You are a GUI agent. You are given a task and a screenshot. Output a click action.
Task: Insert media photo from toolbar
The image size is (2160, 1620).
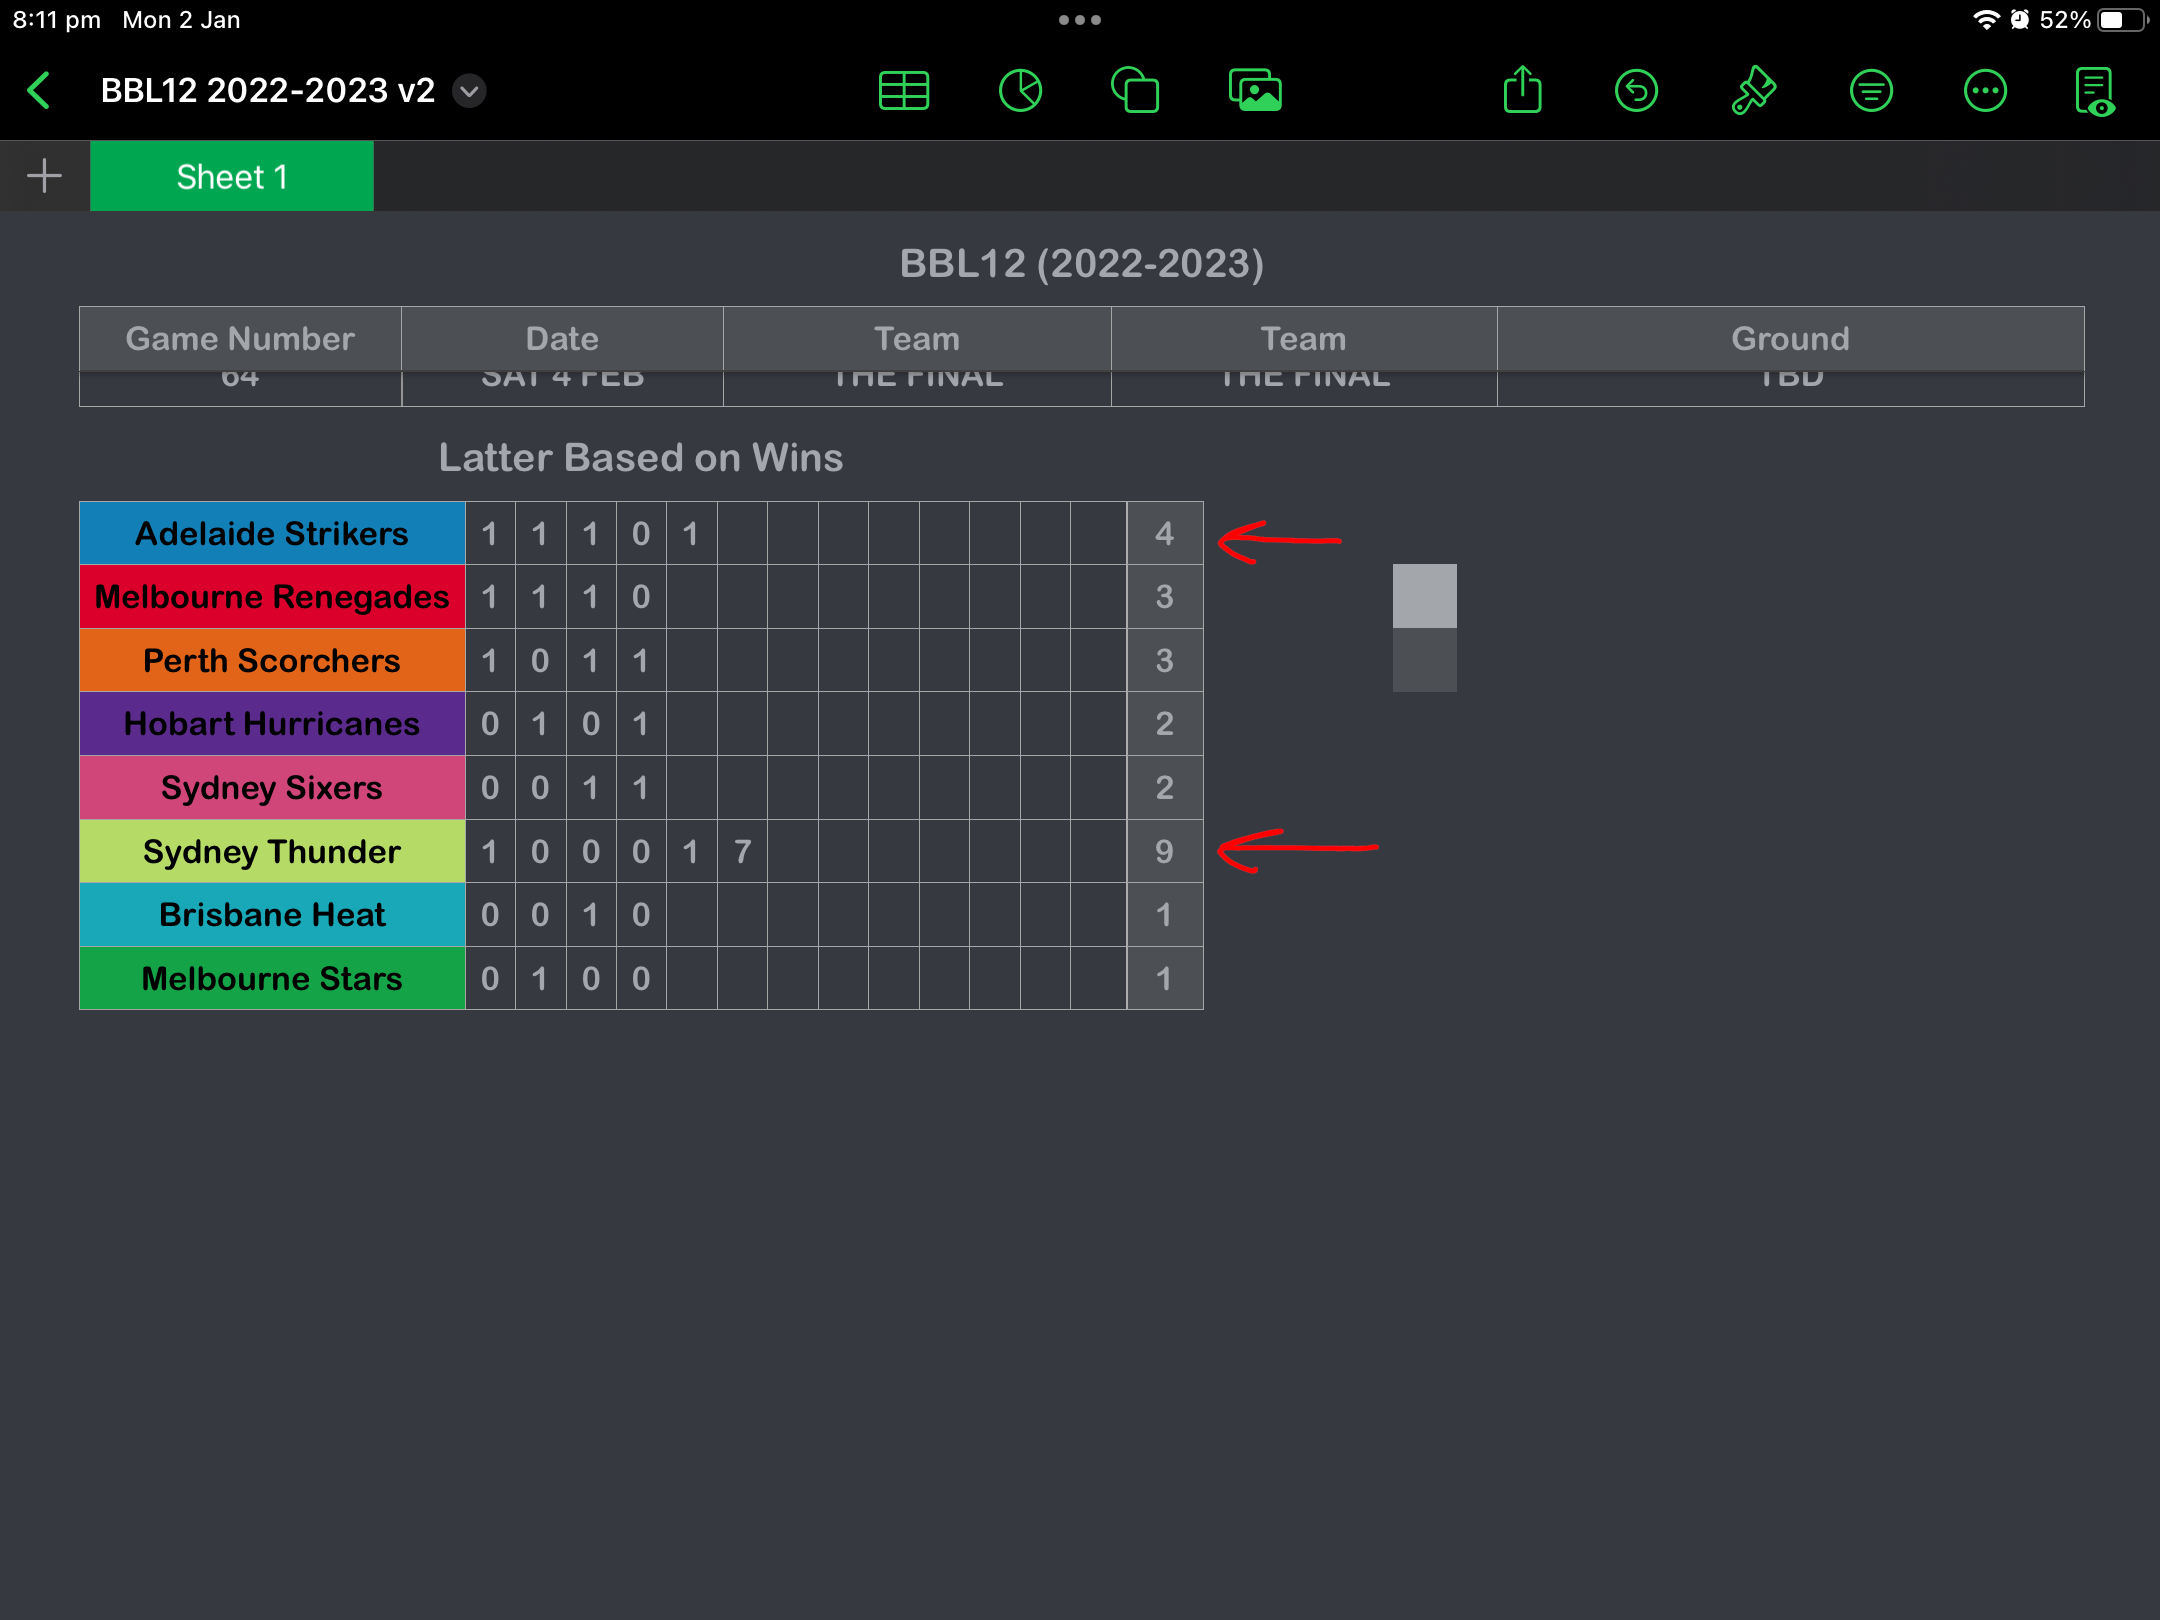1255,91
